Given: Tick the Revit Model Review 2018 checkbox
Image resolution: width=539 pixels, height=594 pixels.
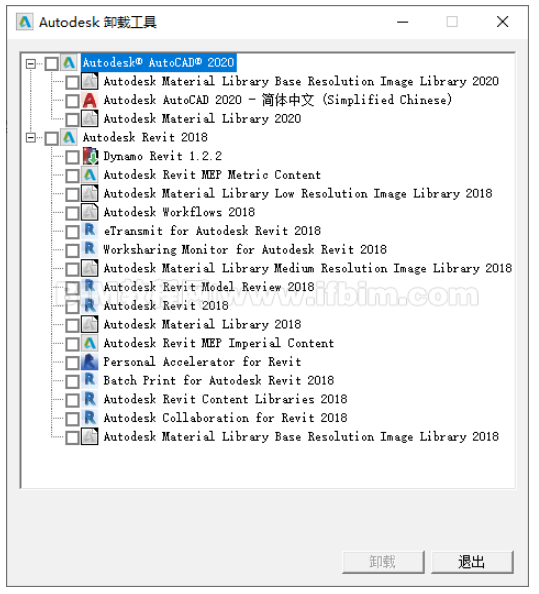Looking at the screenshot, I should click(x=72, y=288).
